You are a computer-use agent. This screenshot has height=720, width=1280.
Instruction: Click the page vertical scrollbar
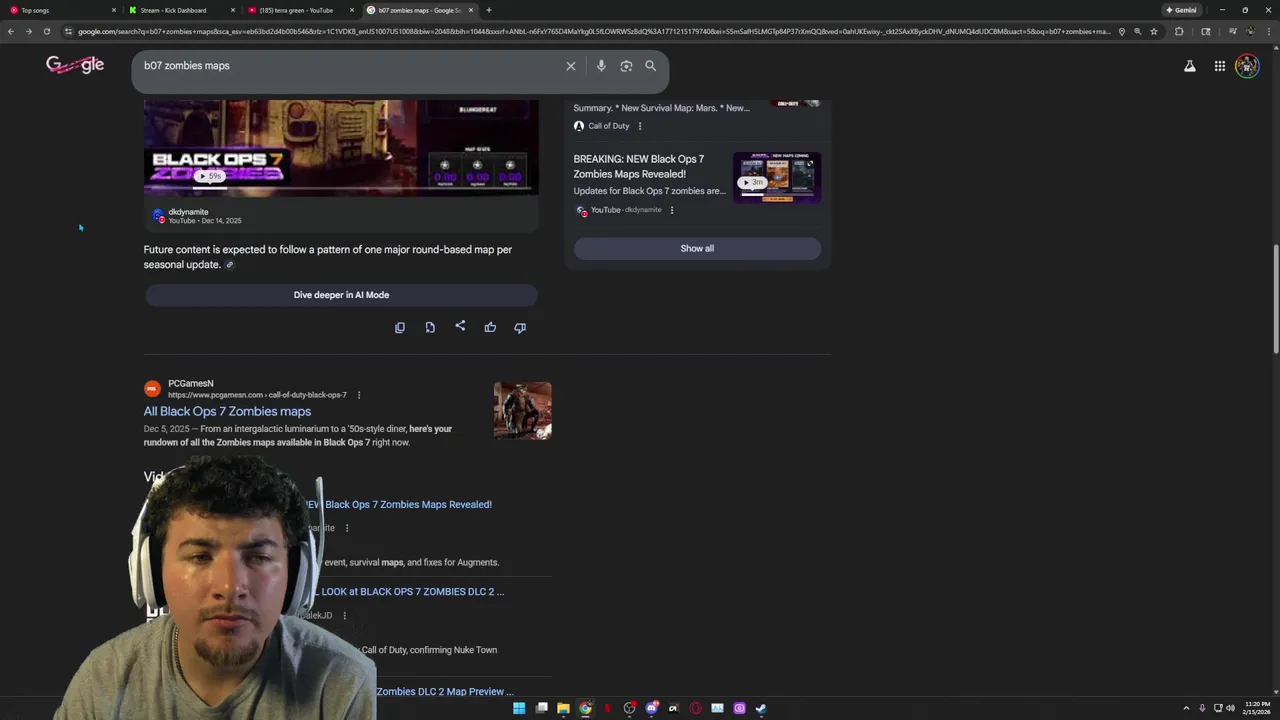pyautogui.click(x=1275, y=300)
